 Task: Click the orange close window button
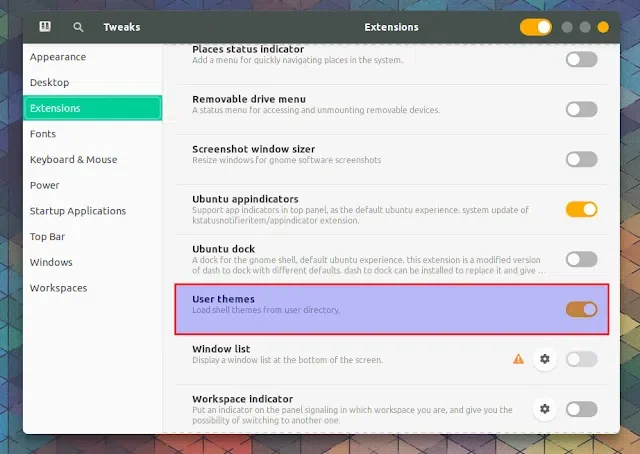pos(603,27)
